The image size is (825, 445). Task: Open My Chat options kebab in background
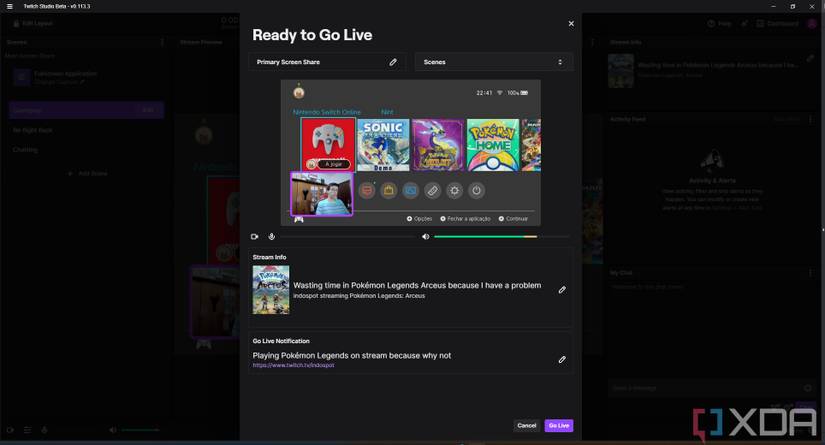coord(810,272)
